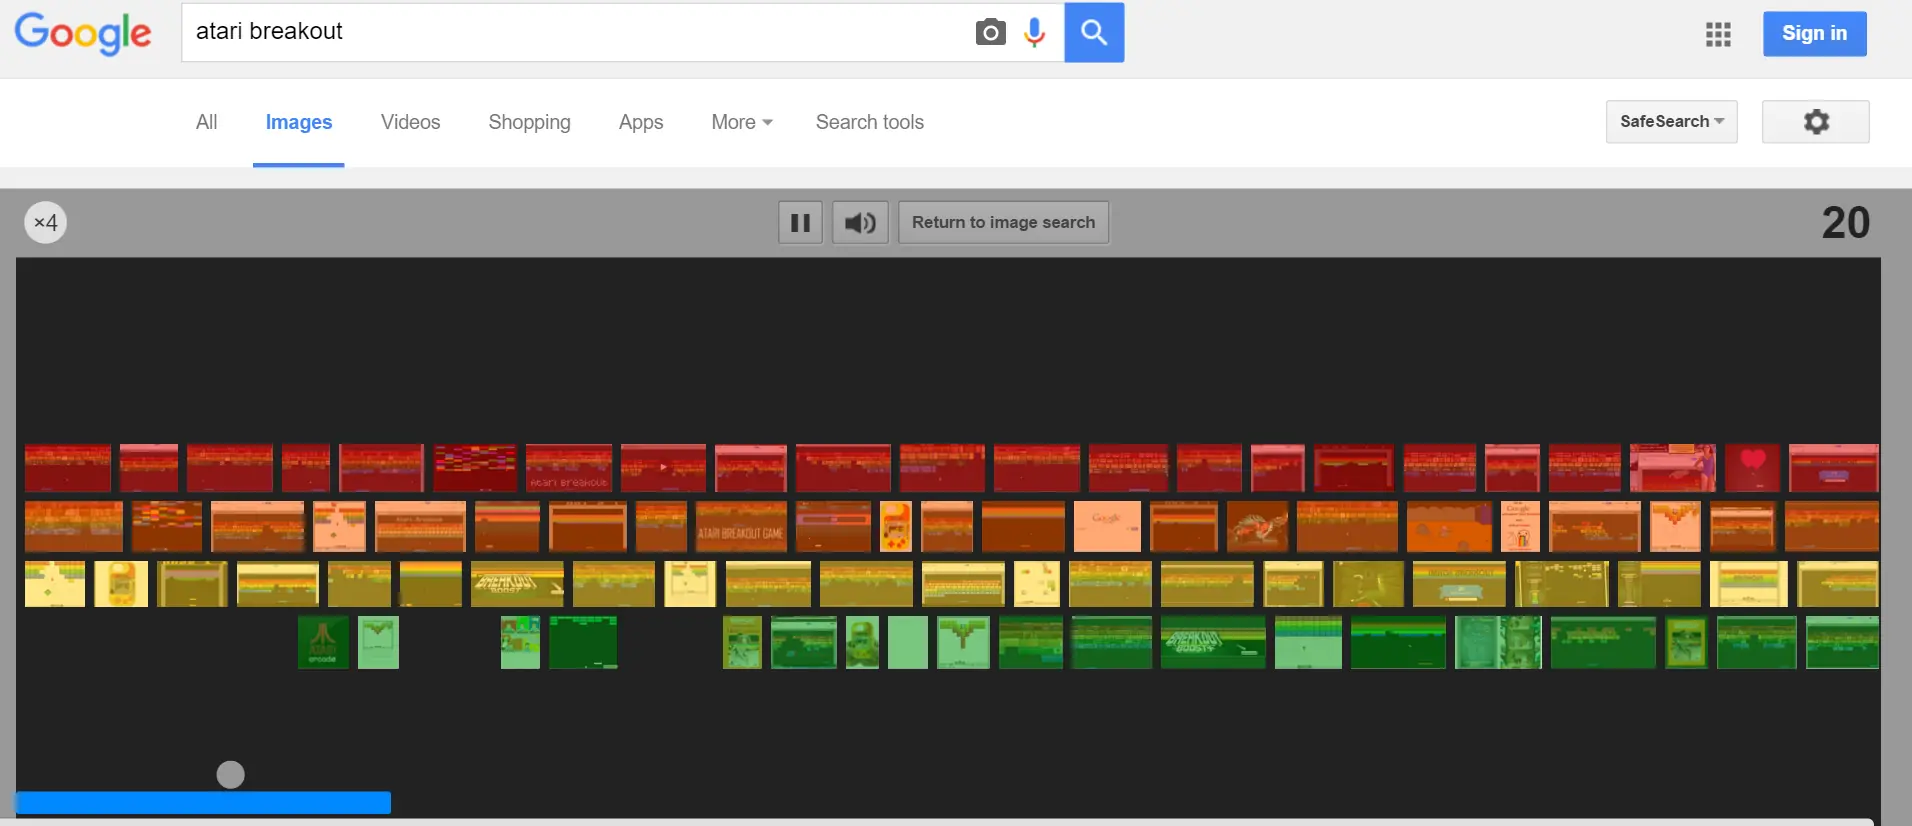Click the score value 20
The image size is (1912, 826).
1845,222
